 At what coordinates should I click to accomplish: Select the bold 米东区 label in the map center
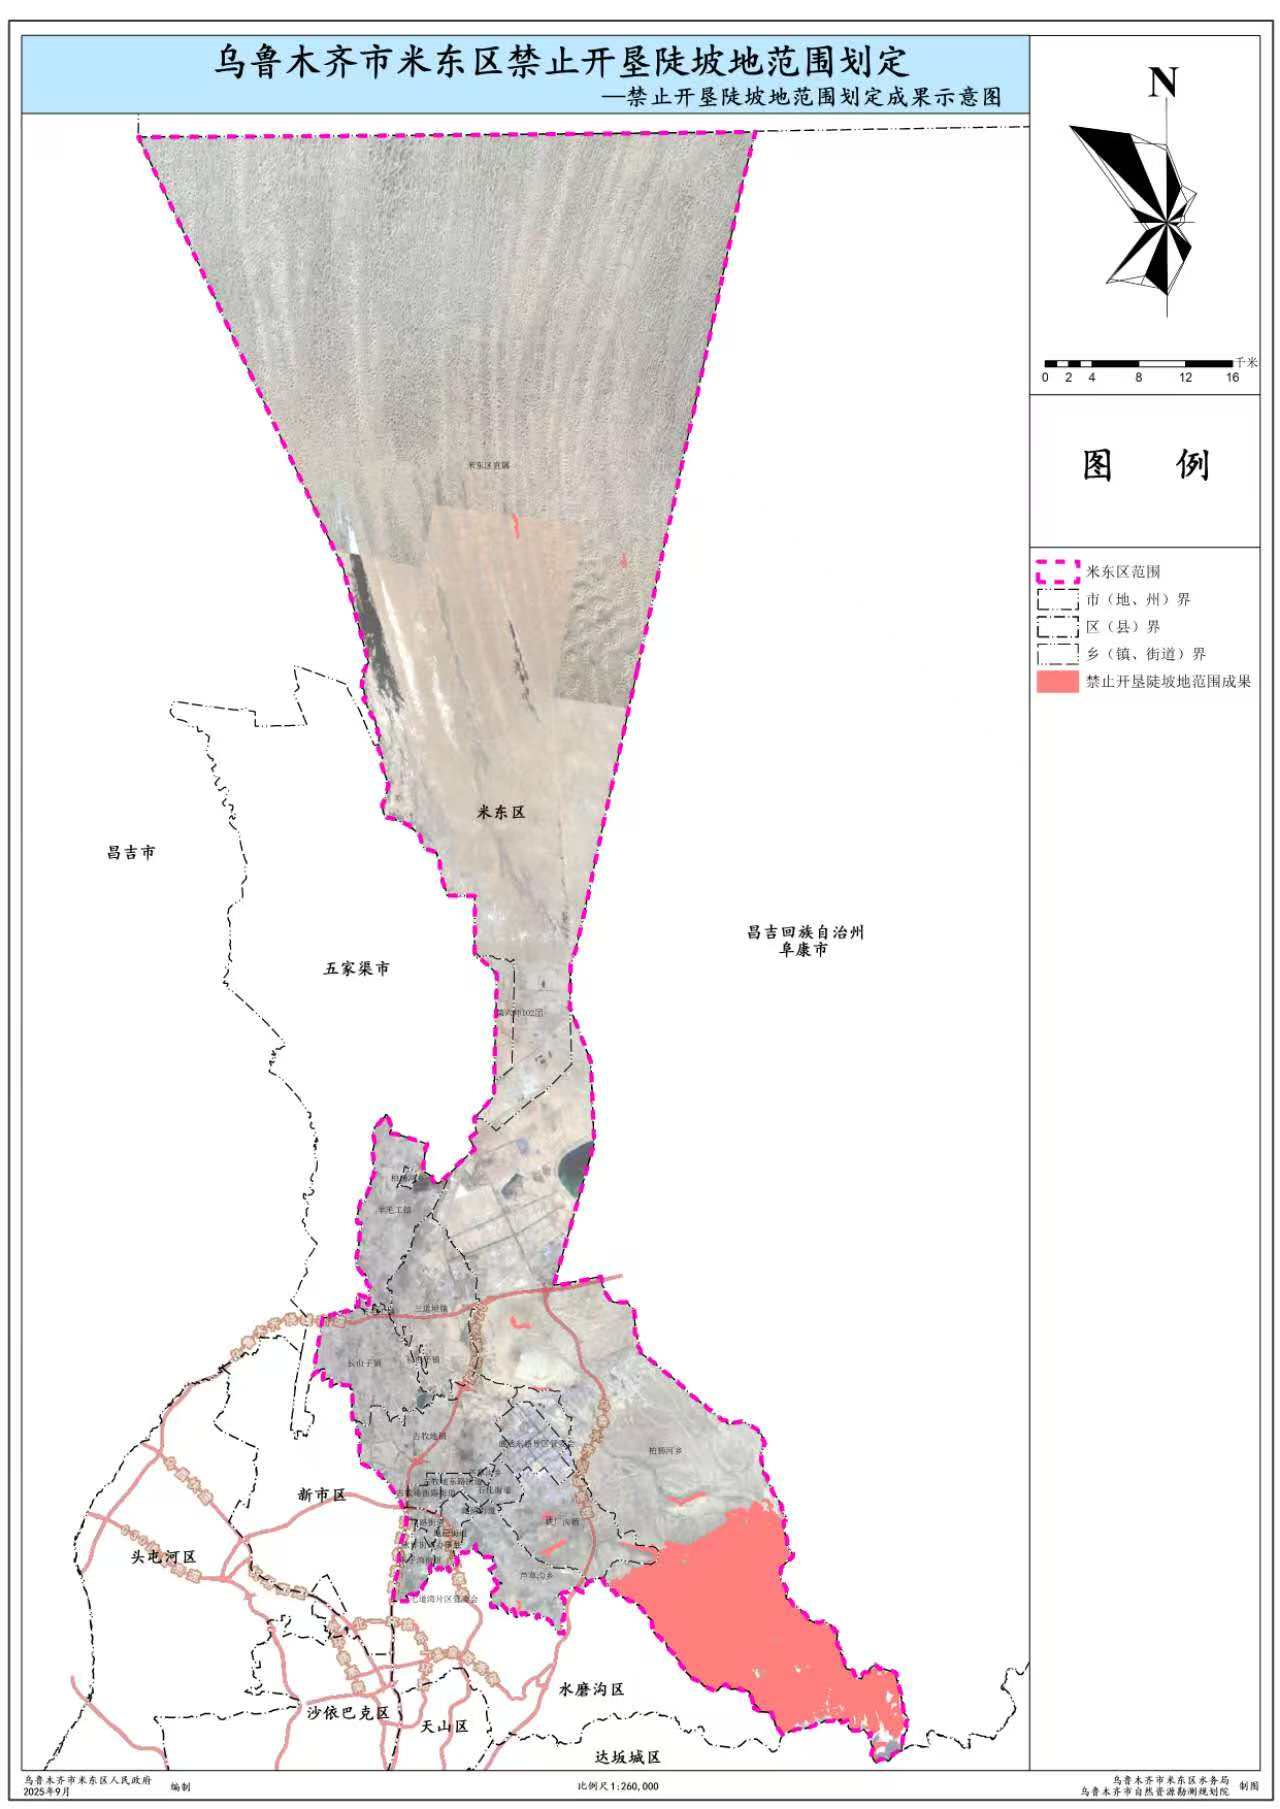point(500,813)
